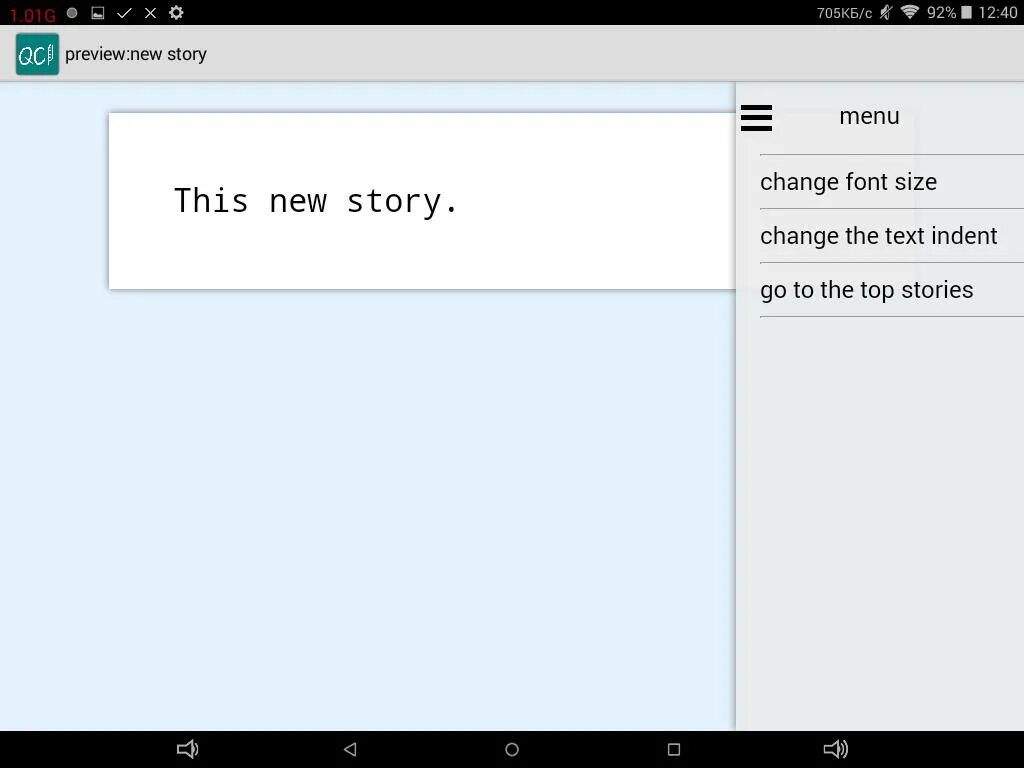
Task: Tap the Android home circle button
Action: (x=512, y=749)
